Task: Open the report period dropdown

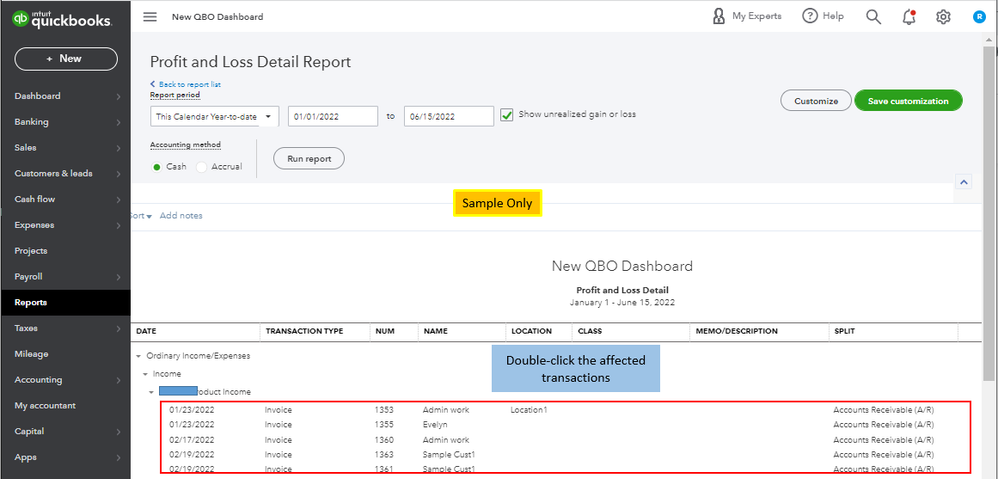Action: pos(215,117)
